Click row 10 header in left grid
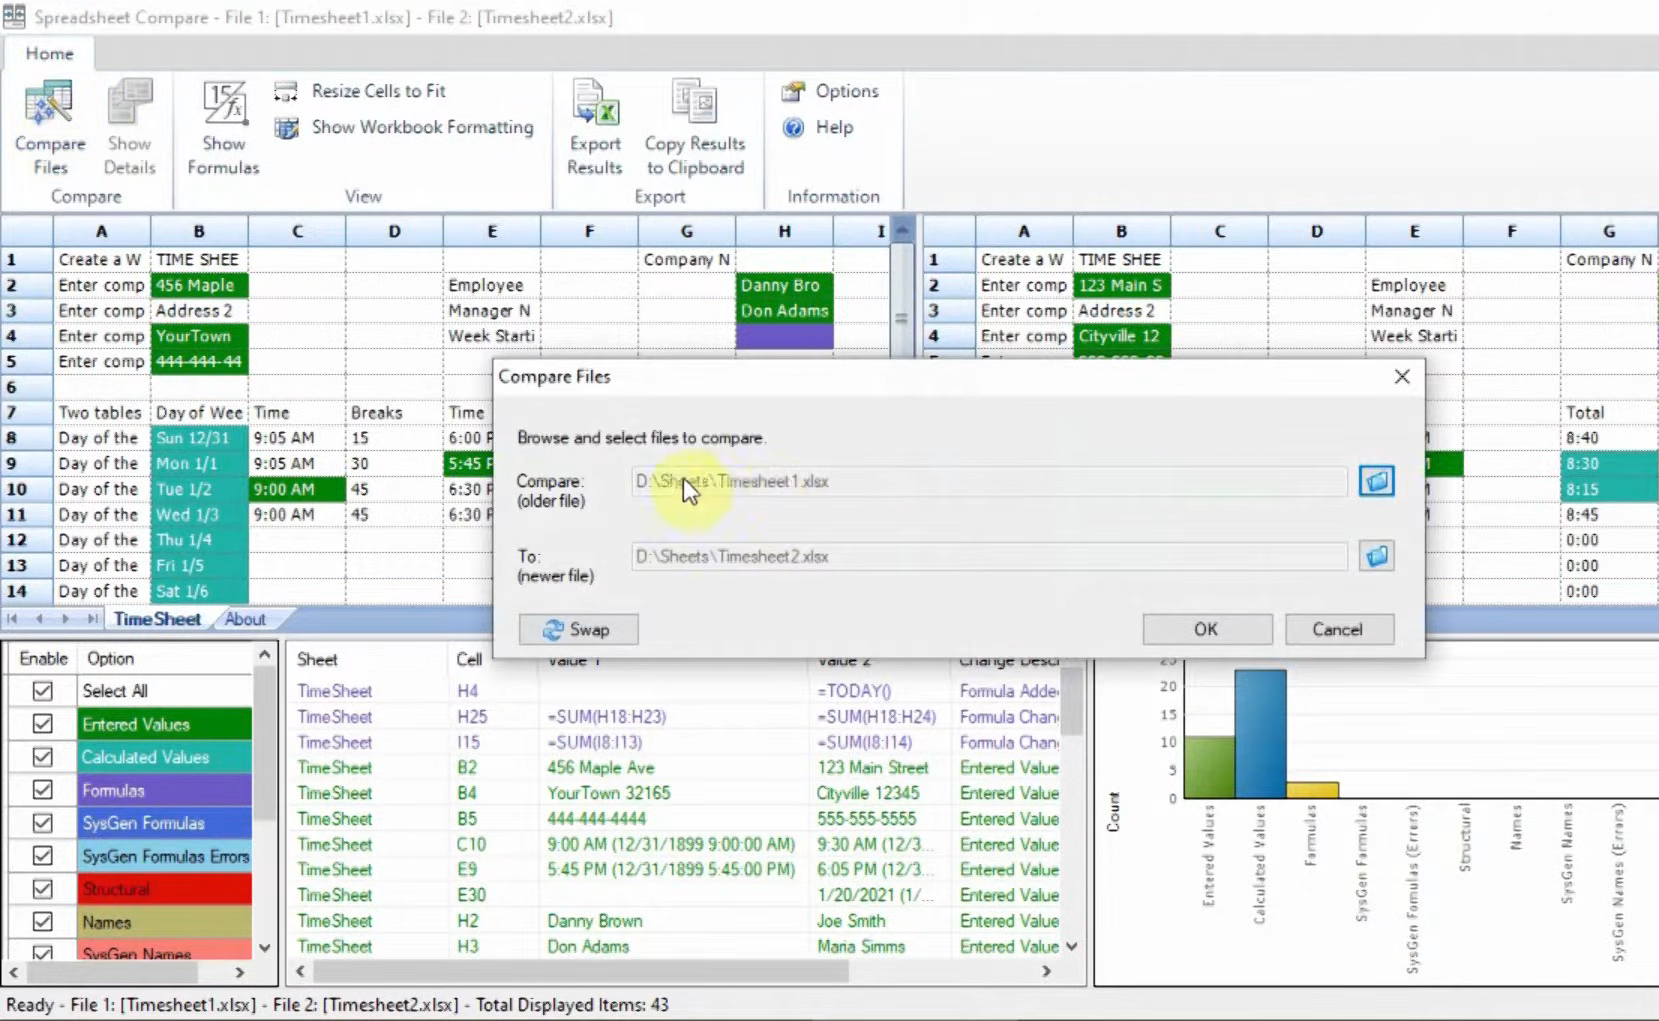Image resolution: width=1659 pixels, height=1021 pixels. pyautogui.click(x=26, y=489)
